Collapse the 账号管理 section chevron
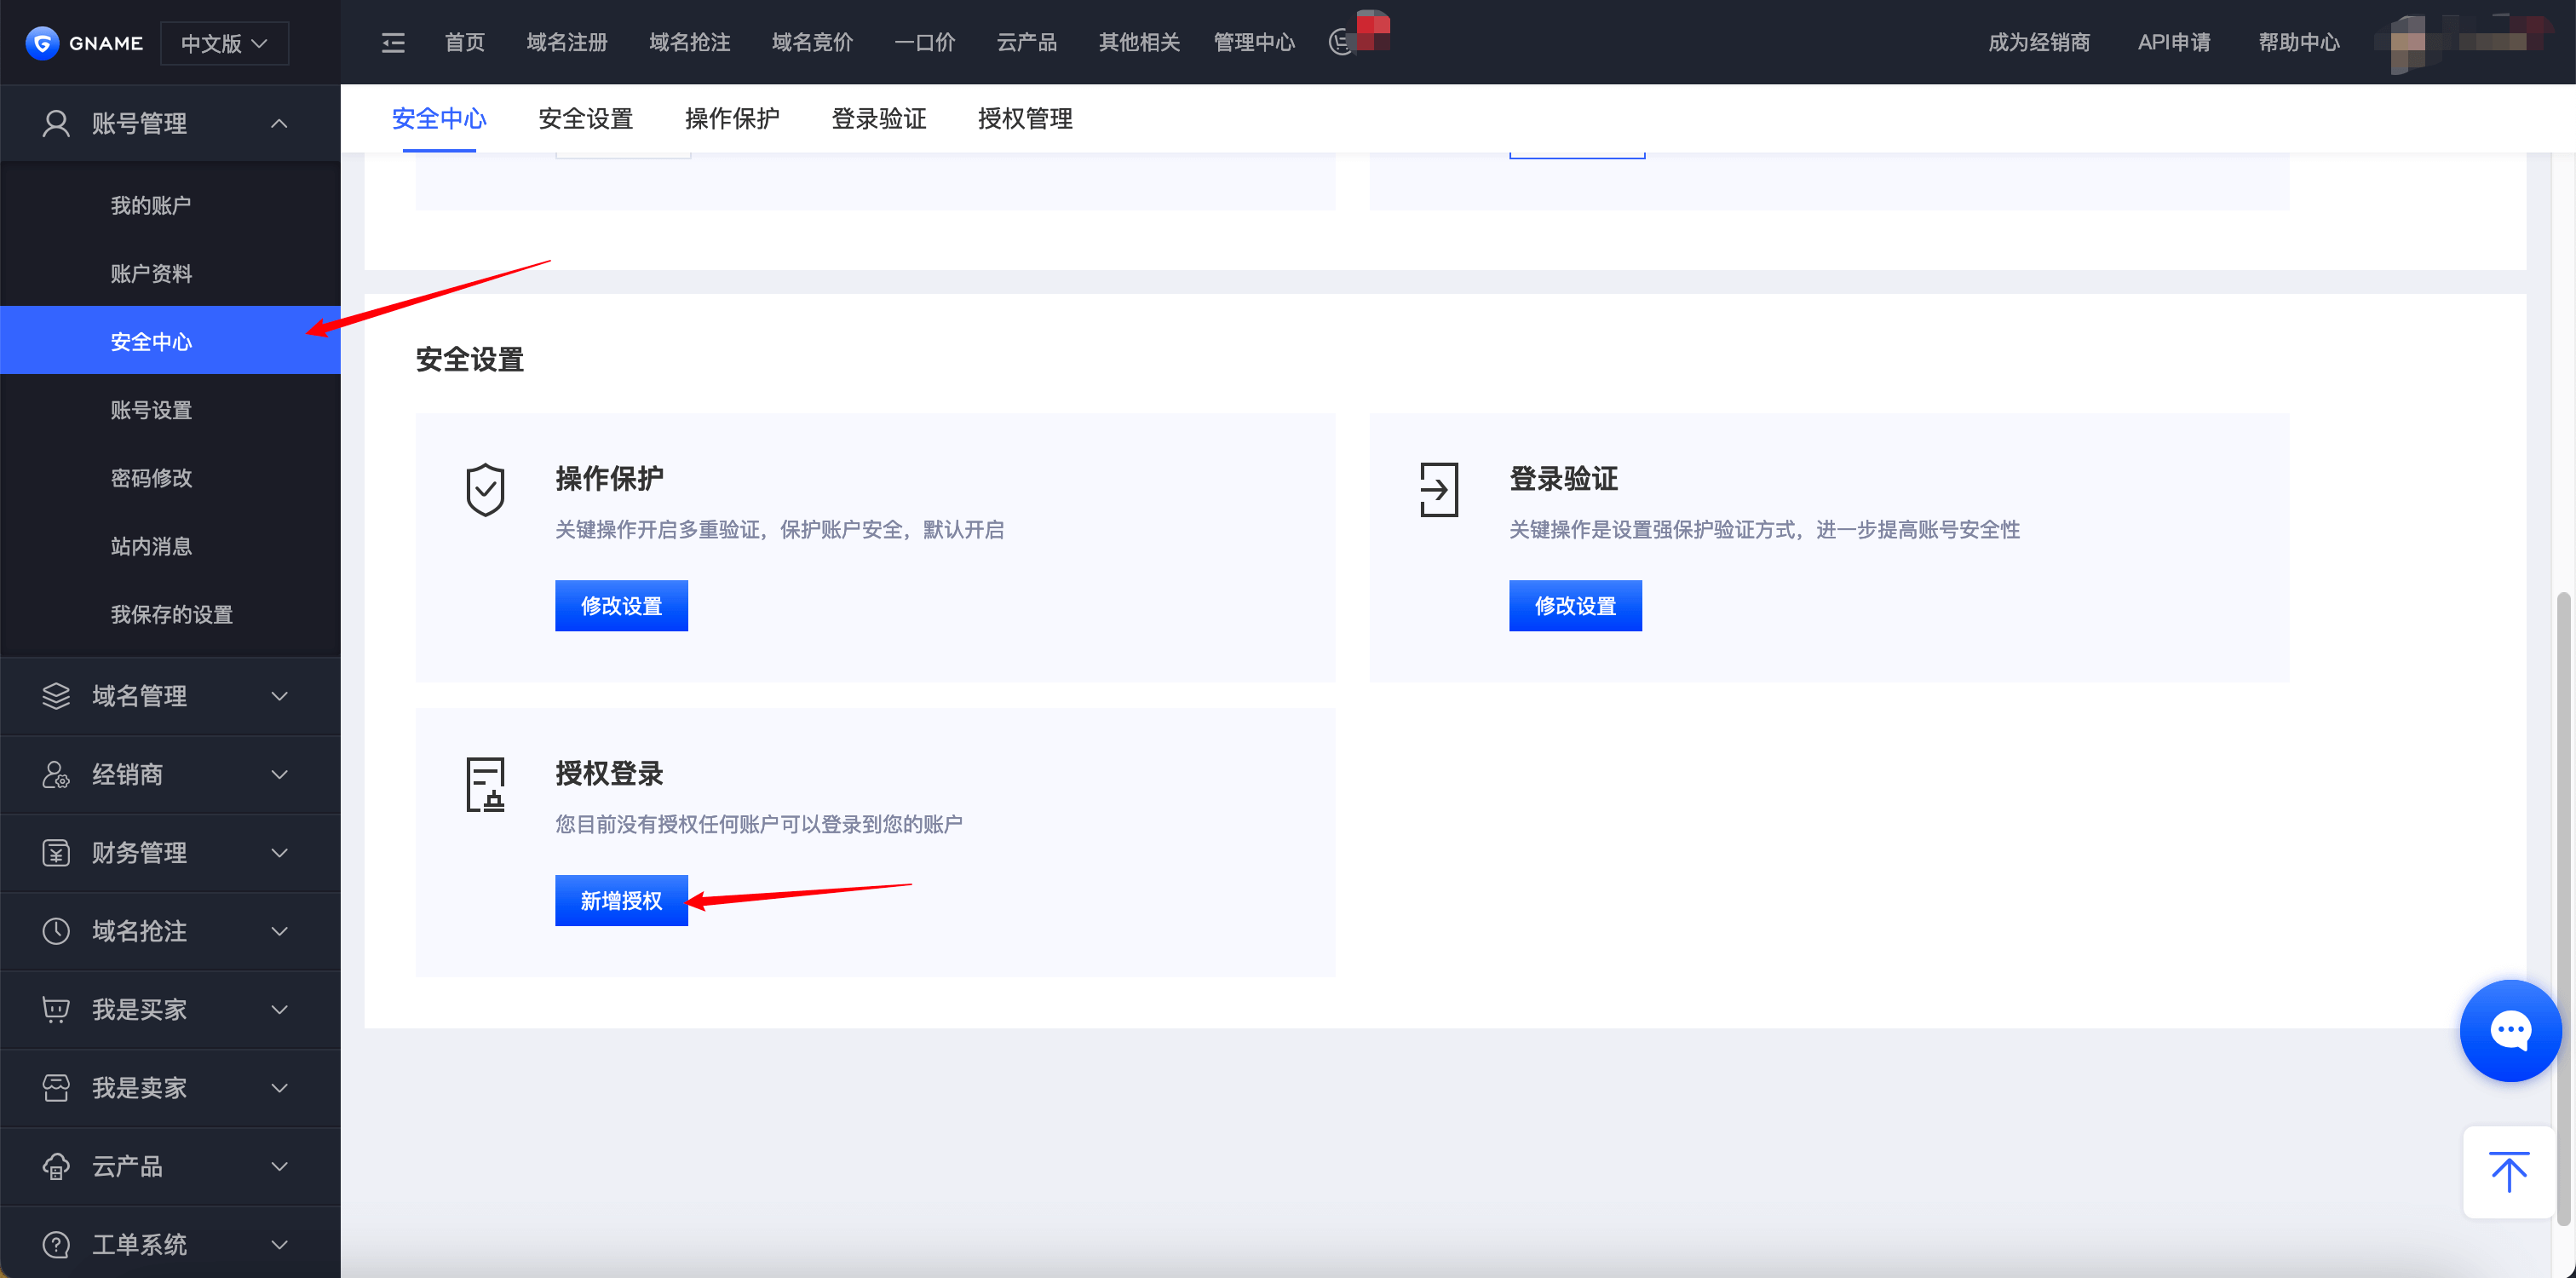2576x1278 pixels. point(279,123)
